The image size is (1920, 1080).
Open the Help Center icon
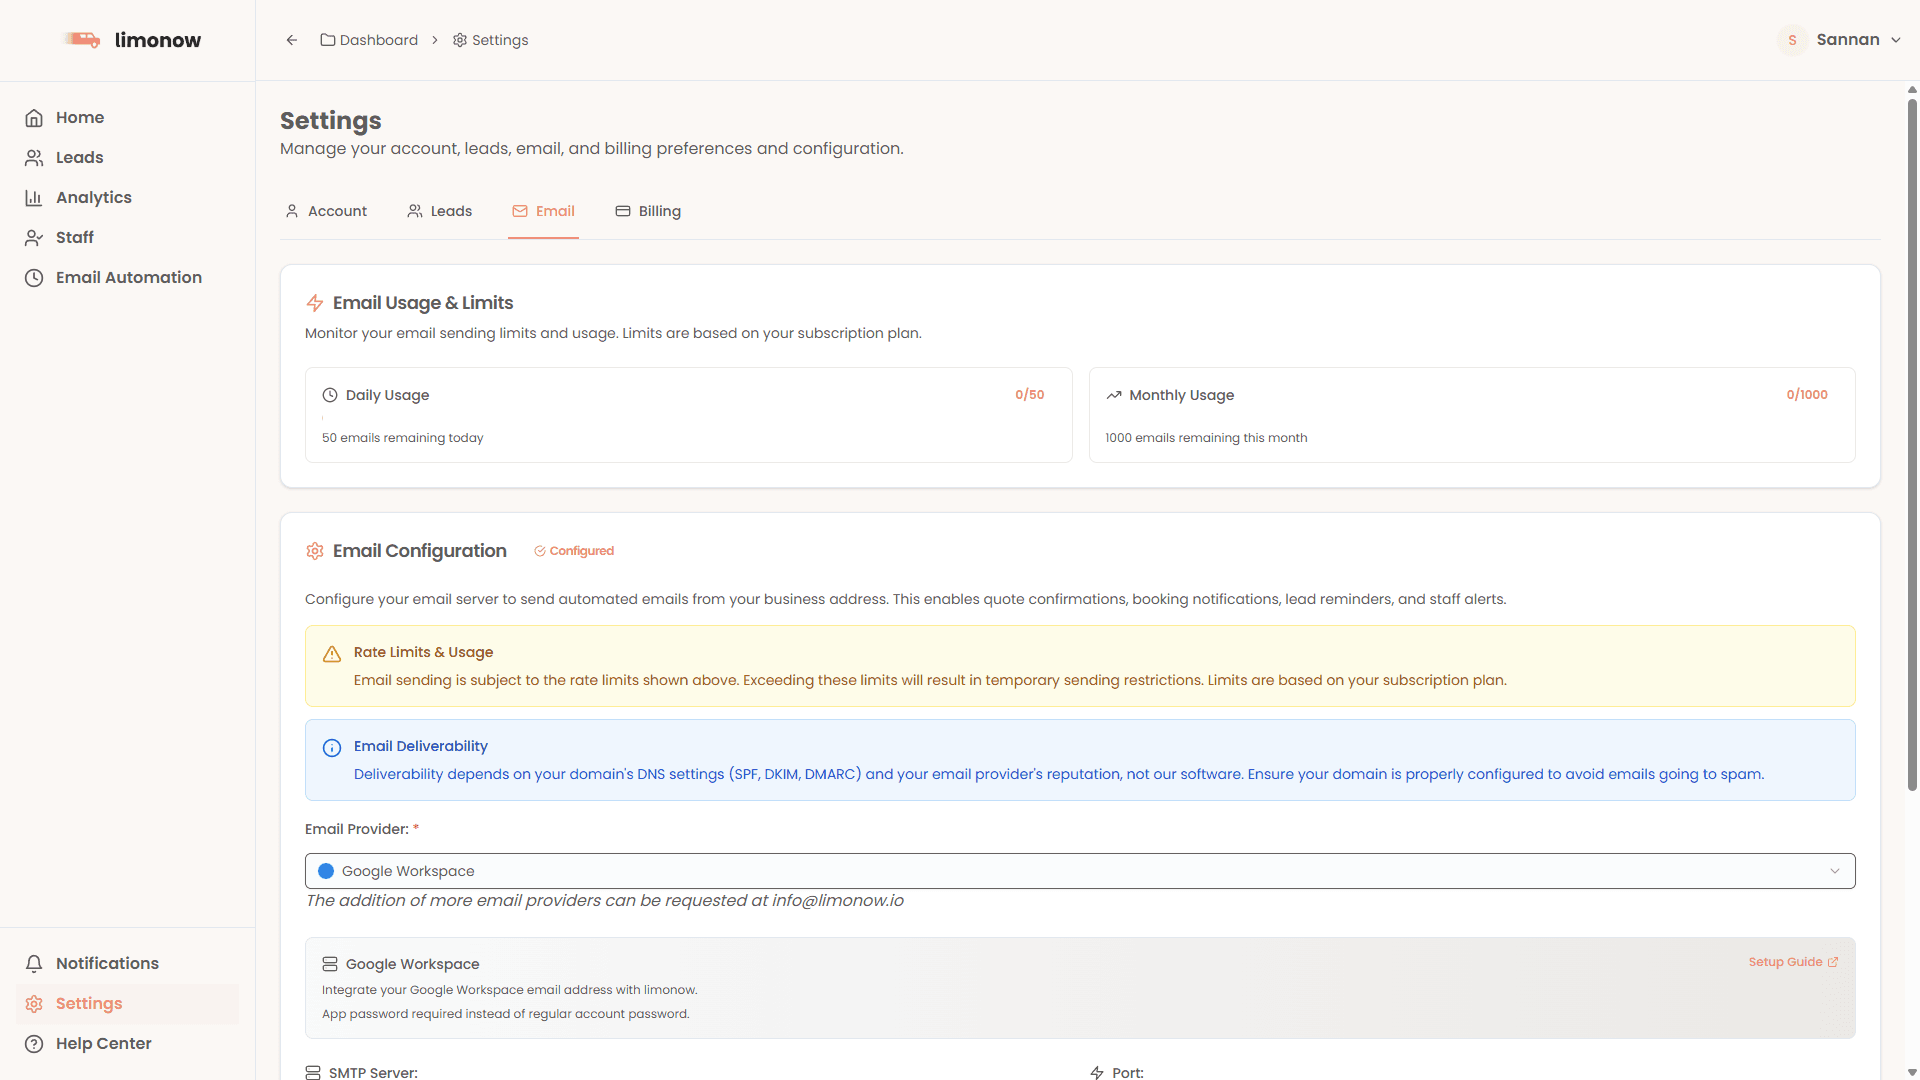tap(34, 1043)
